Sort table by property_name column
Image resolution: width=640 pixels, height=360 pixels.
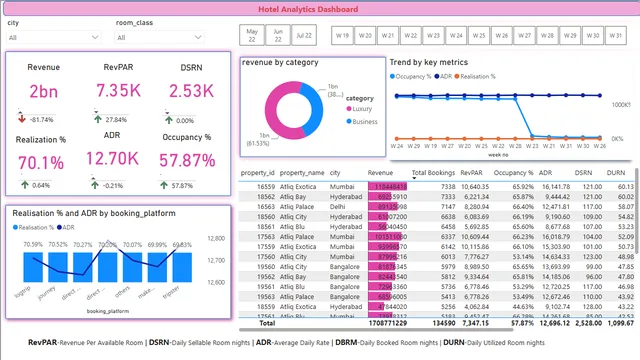[x=302, y=173]
